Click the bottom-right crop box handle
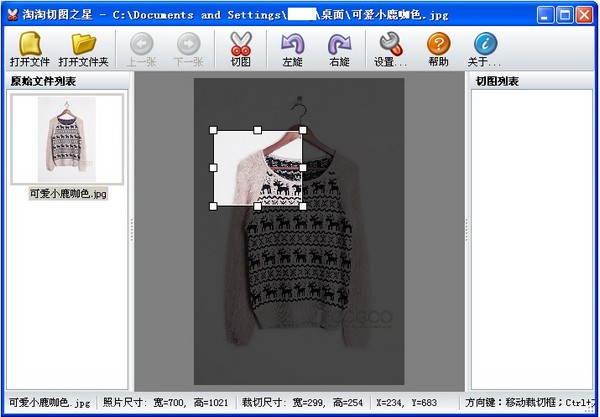This screenshot has width=600, height=417. click(303, 207)
